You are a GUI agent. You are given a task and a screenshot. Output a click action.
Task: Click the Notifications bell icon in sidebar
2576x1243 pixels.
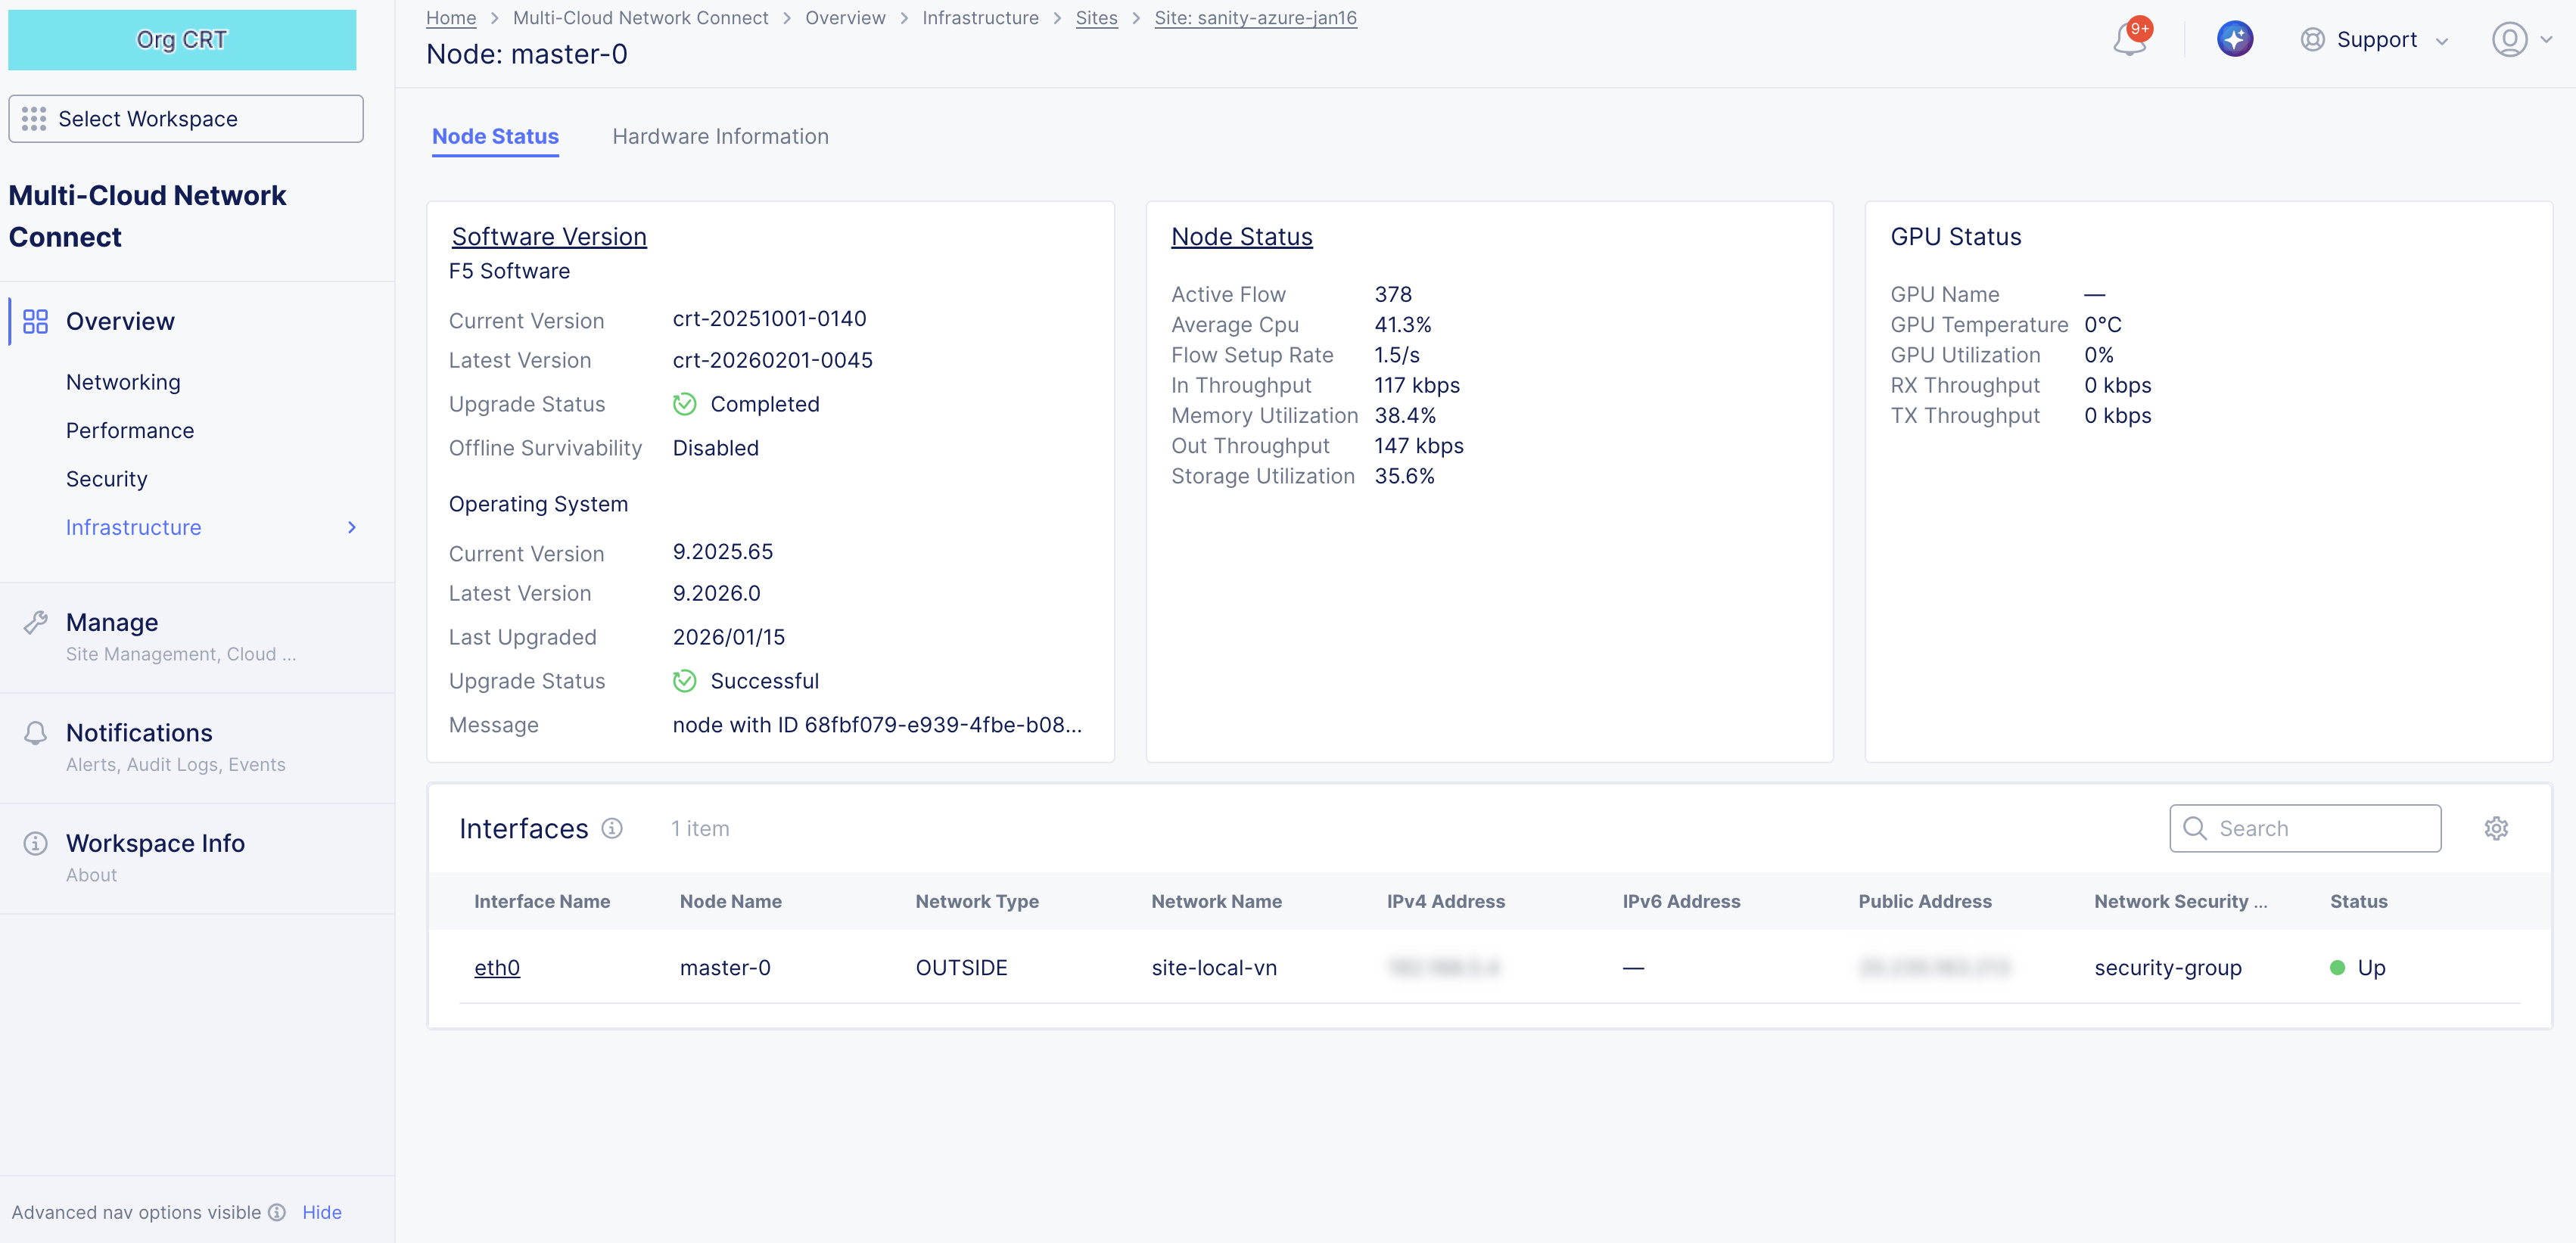pyautogui.click(x=36, y=732)
